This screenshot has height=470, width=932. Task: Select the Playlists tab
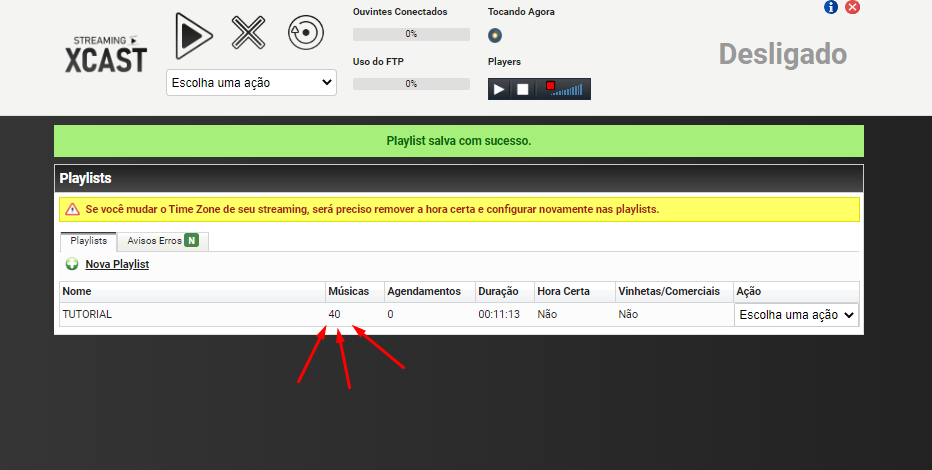[89, 241]
